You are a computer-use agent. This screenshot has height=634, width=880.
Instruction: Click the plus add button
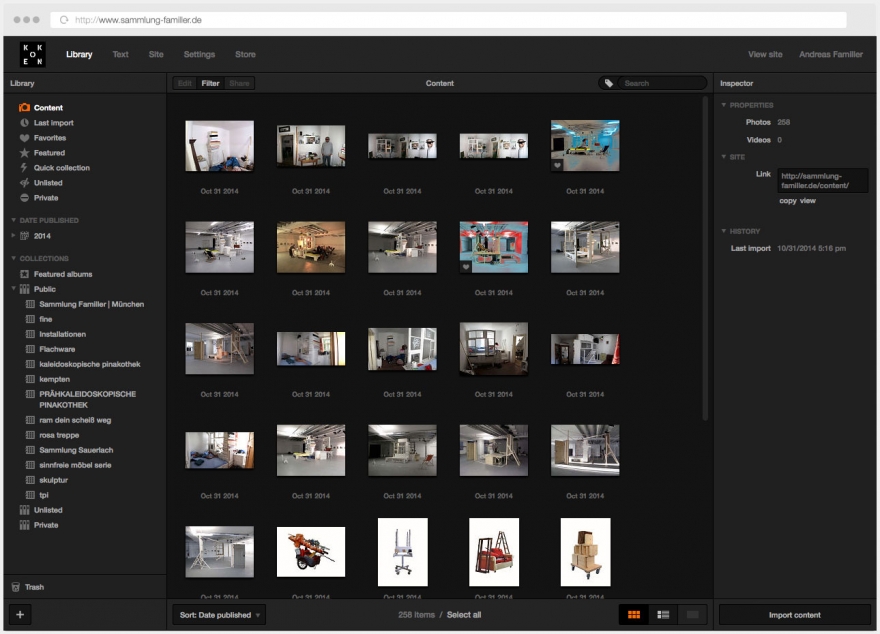click(x=20, y=614)
